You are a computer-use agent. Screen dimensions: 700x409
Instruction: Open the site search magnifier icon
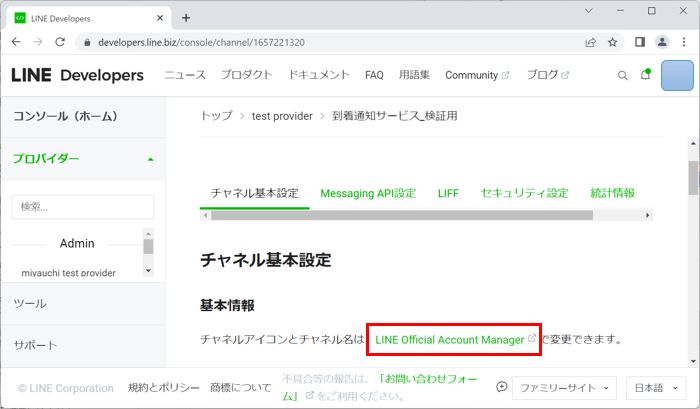tap(622, 75)
